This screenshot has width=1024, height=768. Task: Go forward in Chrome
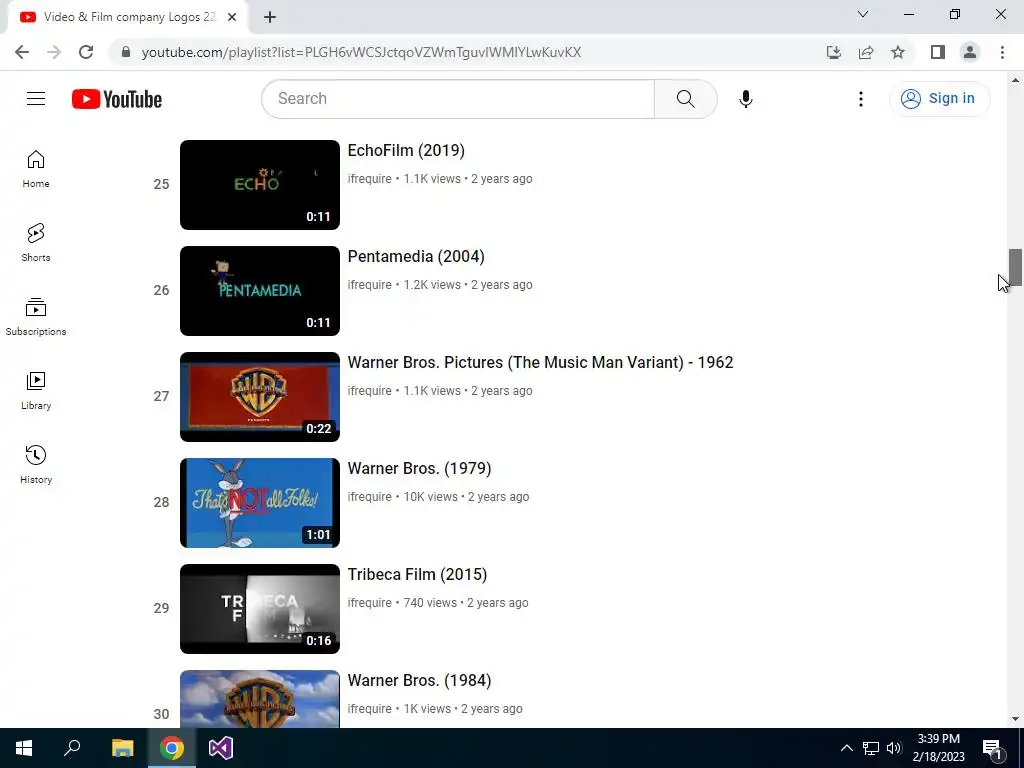(x=54, y=52)
